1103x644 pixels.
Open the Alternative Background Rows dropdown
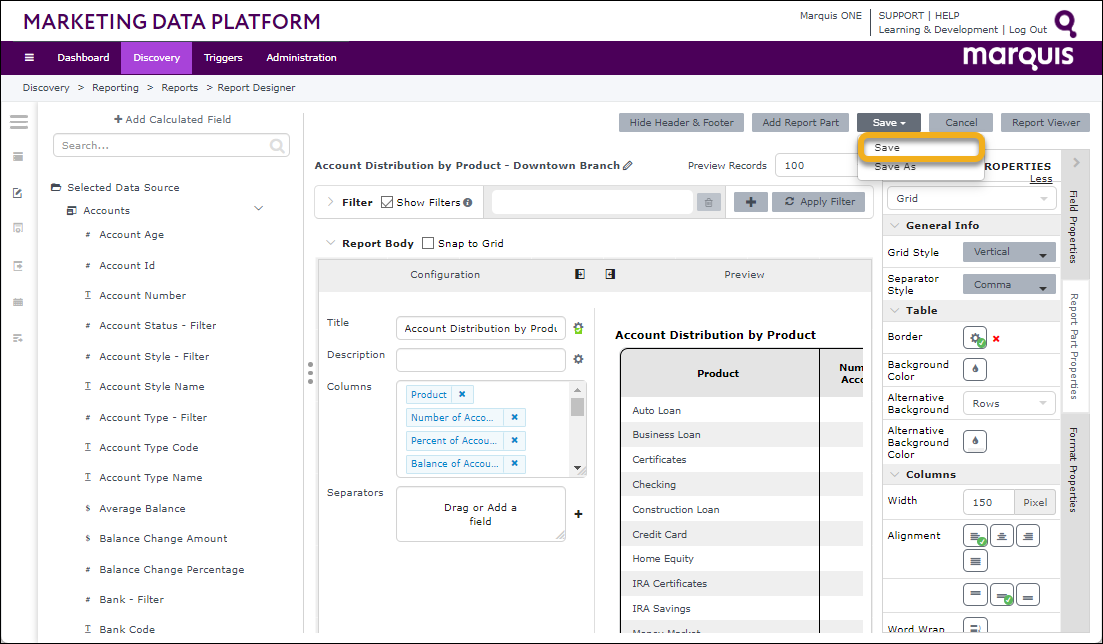(x=1009, y=403)
